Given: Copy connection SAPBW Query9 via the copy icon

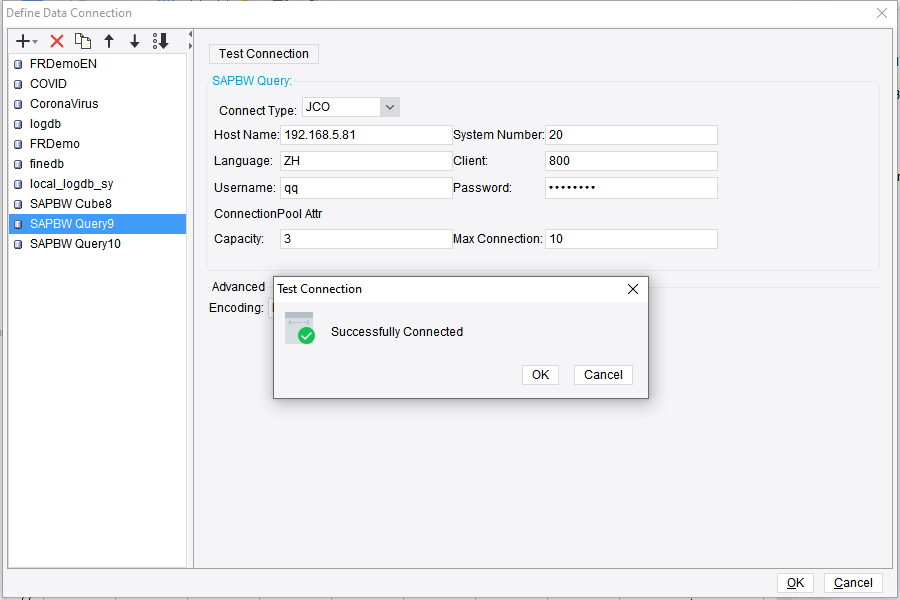Looking at the screenshot, I should [x=84, y=41].
